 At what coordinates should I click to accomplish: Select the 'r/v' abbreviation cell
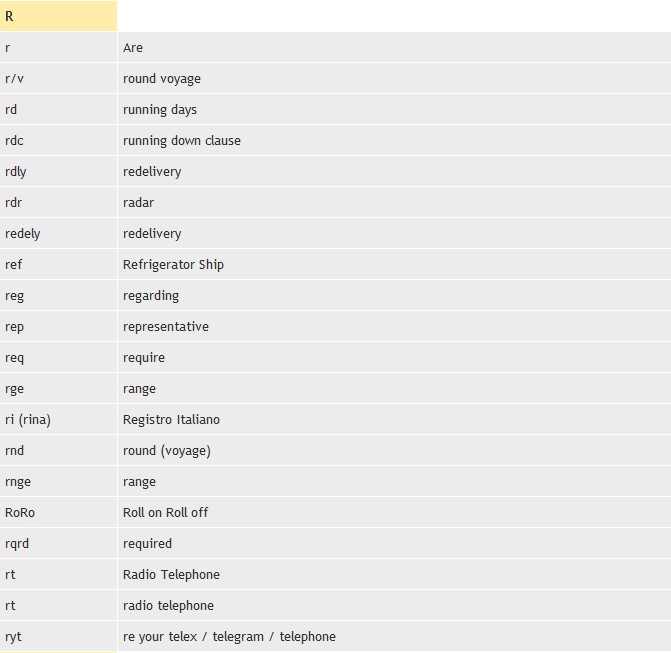click(15, 79)
